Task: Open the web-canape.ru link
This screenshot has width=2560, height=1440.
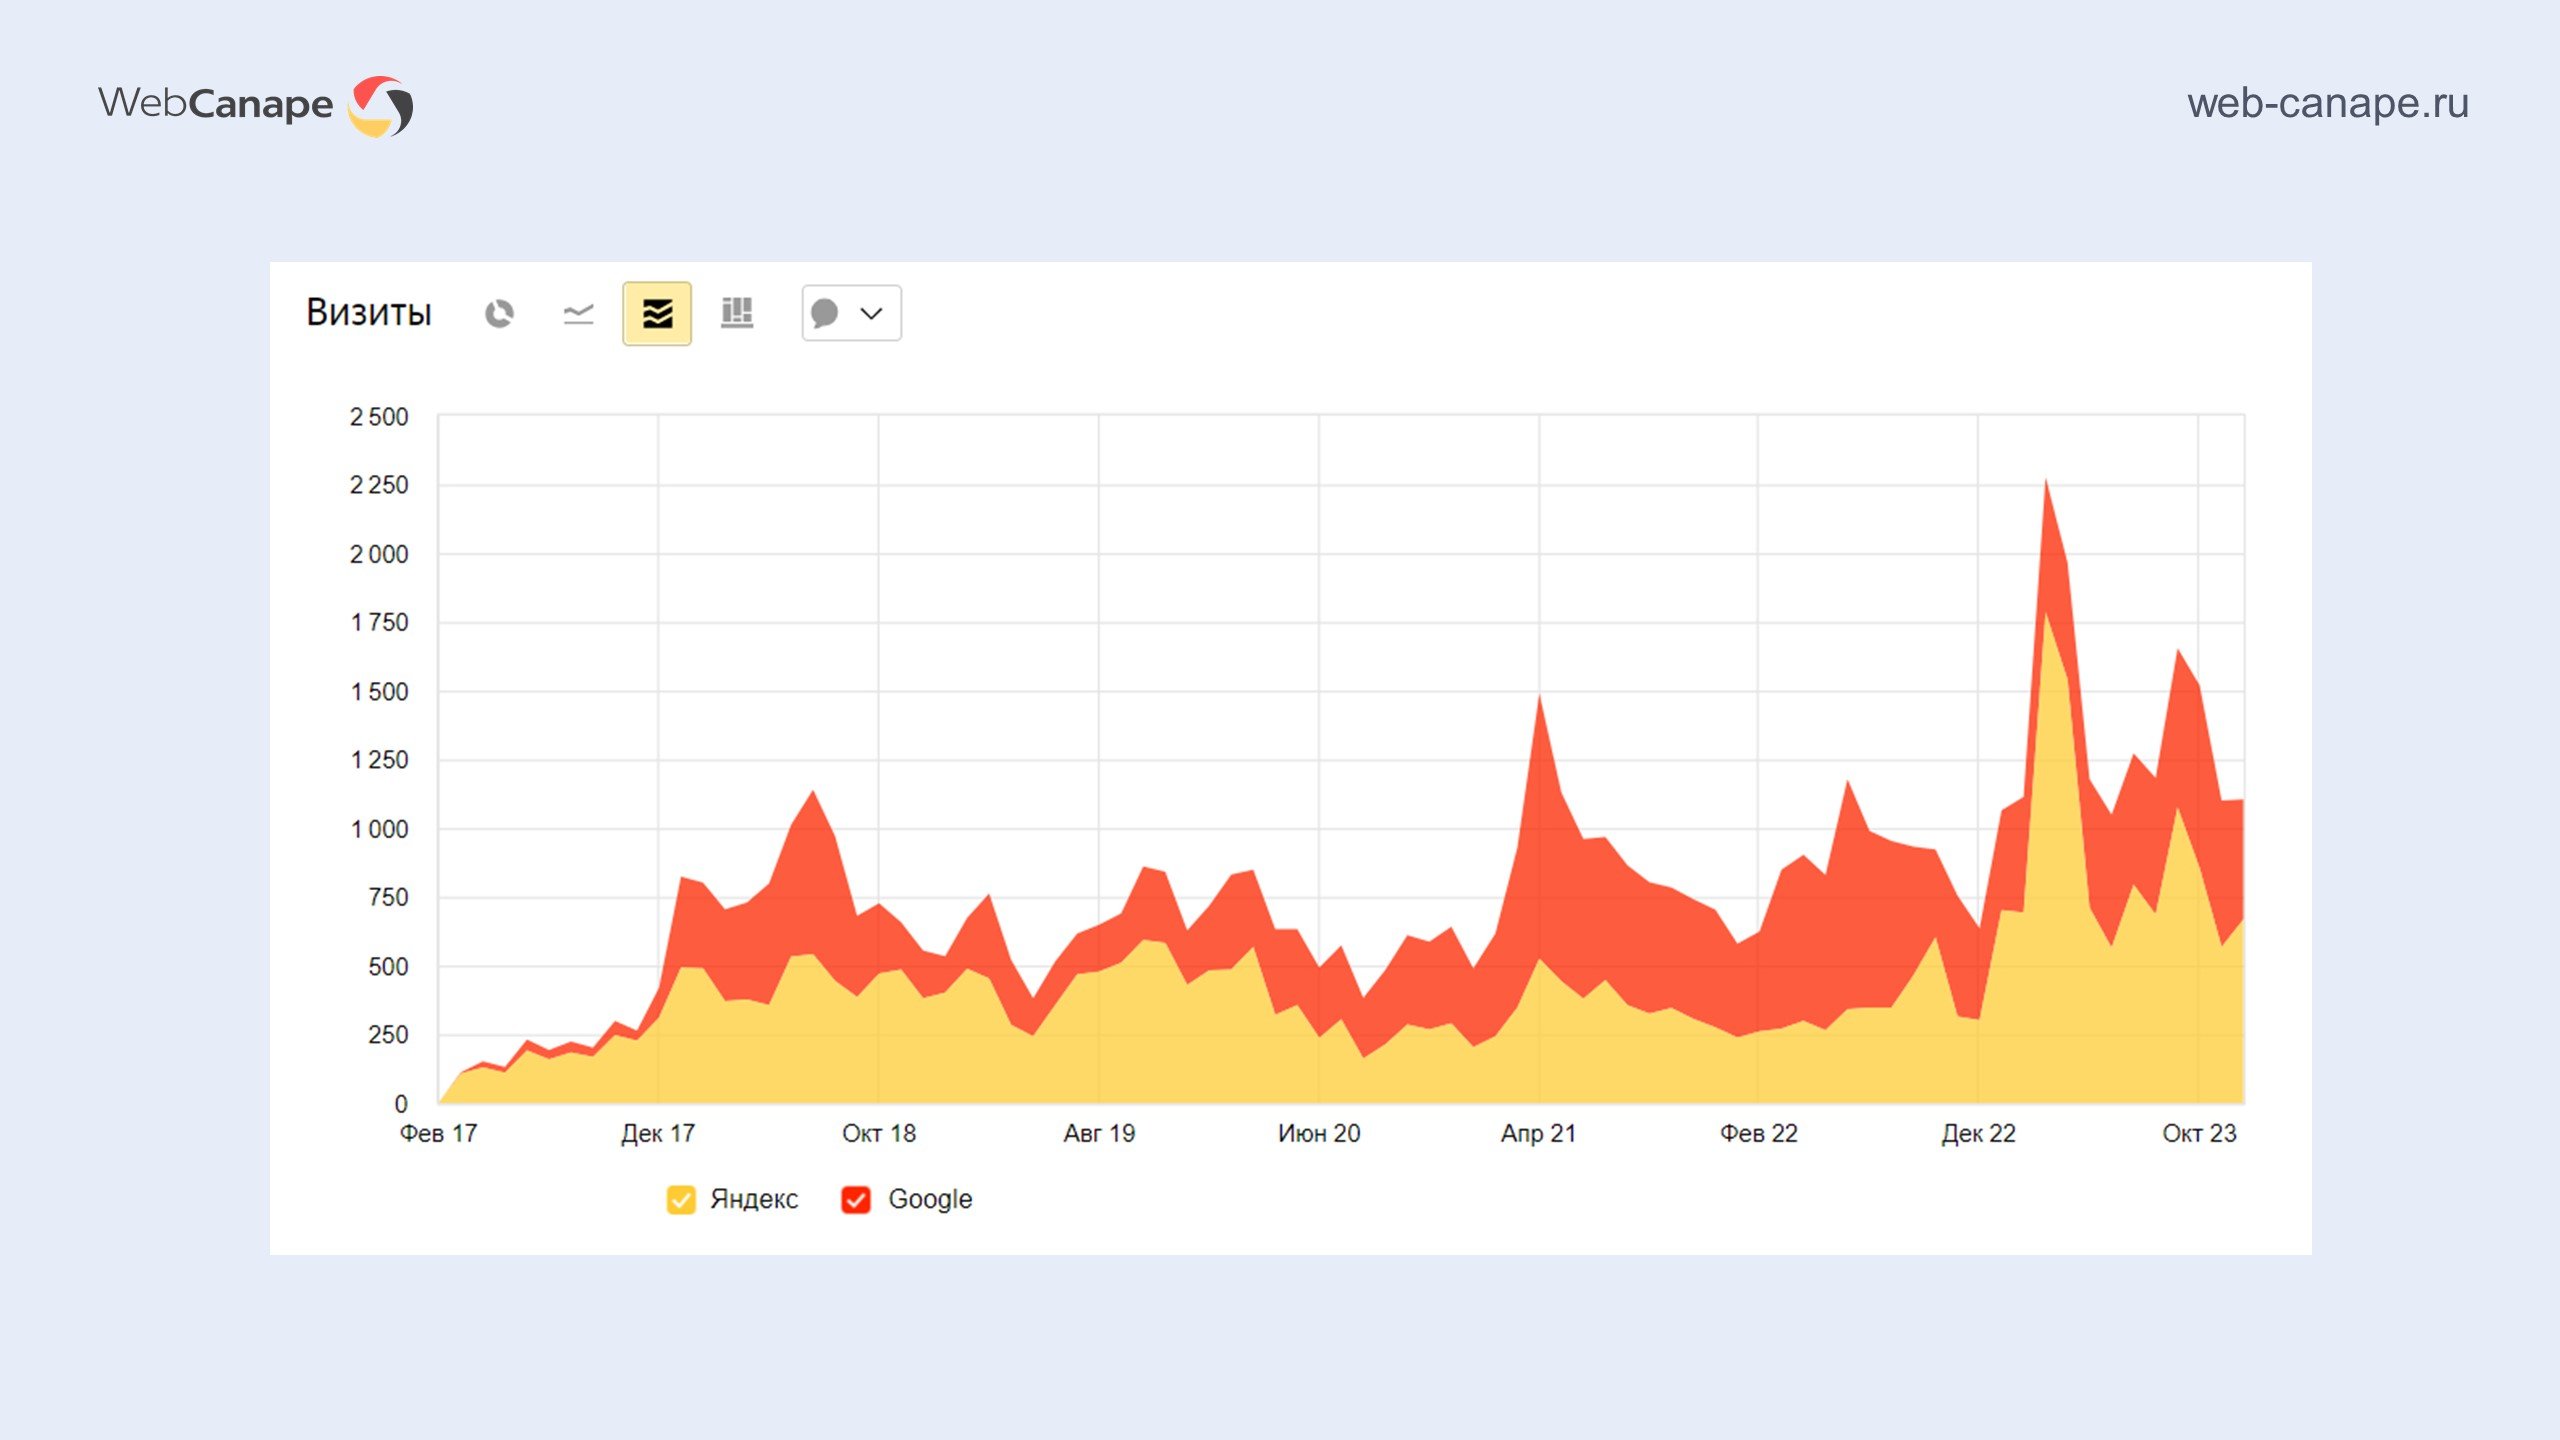Action: pos(2327,103)
